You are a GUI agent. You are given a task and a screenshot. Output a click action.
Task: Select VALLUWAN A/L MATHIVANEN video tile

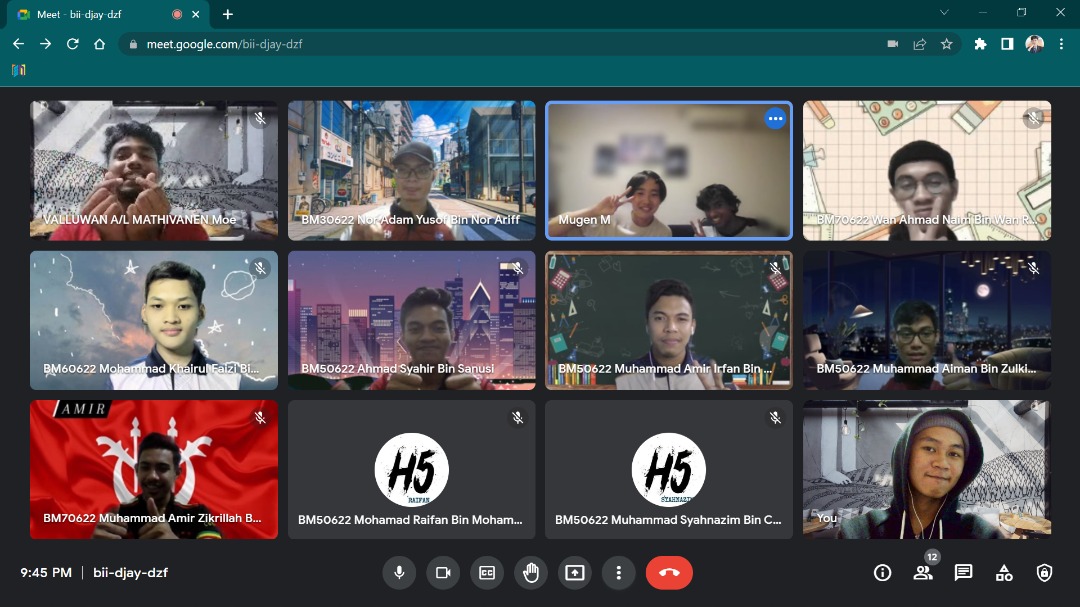154,170
